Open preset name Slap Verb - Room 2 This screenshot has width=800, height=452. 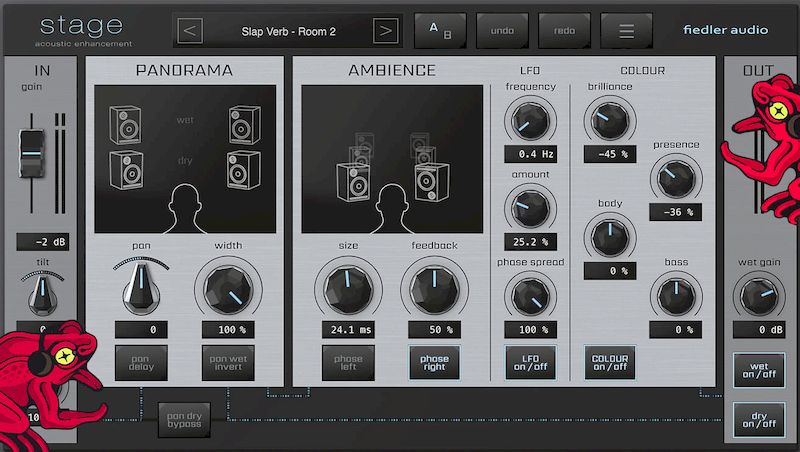point(288,32)
